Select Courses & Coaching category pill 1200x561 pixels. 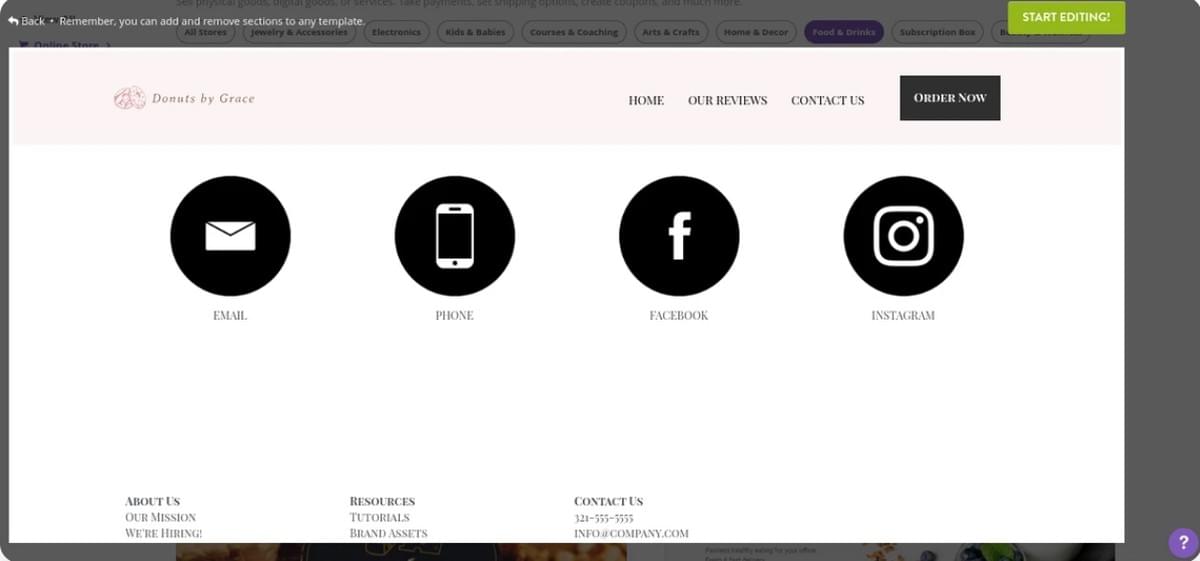(x=574, y=32)
